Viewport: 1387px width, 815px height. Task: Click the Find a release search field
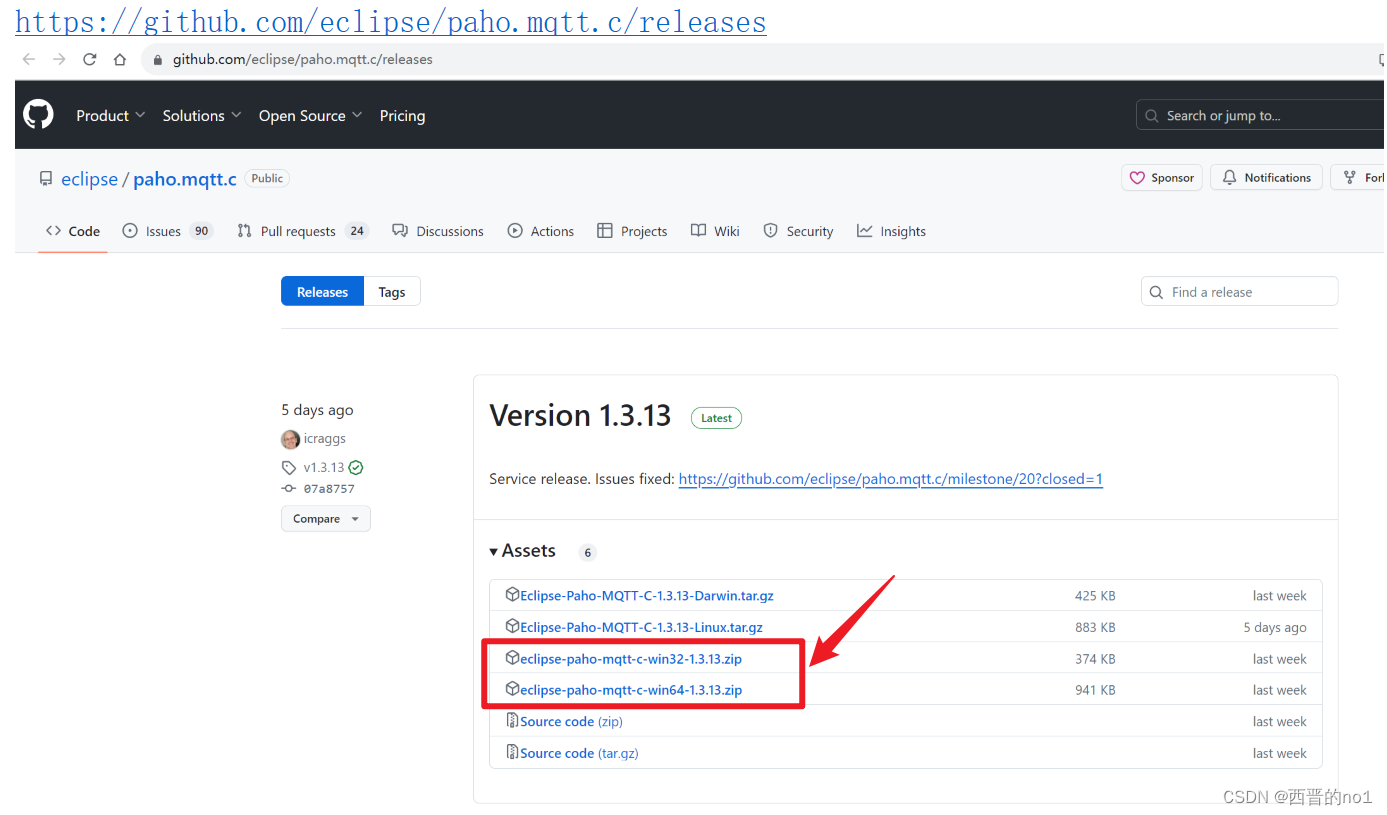coord(1239,291)
